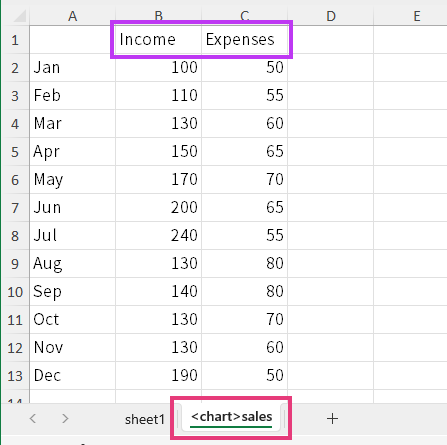Image resolution: width=447 pixels, height=445 pixels.
Task: Click the May cell
Action: pyautogui.click(x=73, y=180)
